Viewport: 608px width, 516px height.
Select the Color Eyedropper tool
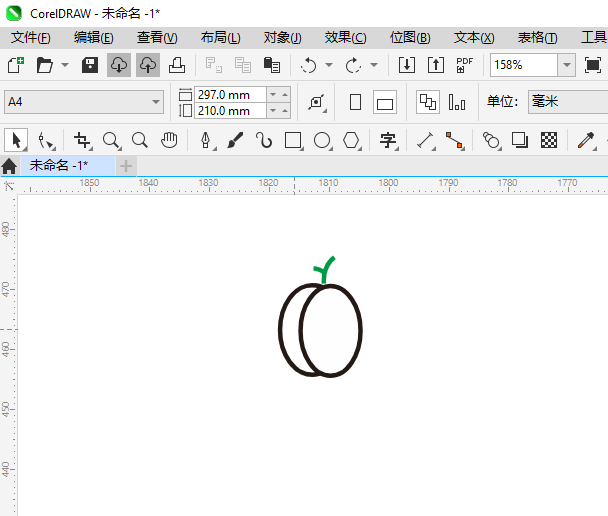point(586,140)
